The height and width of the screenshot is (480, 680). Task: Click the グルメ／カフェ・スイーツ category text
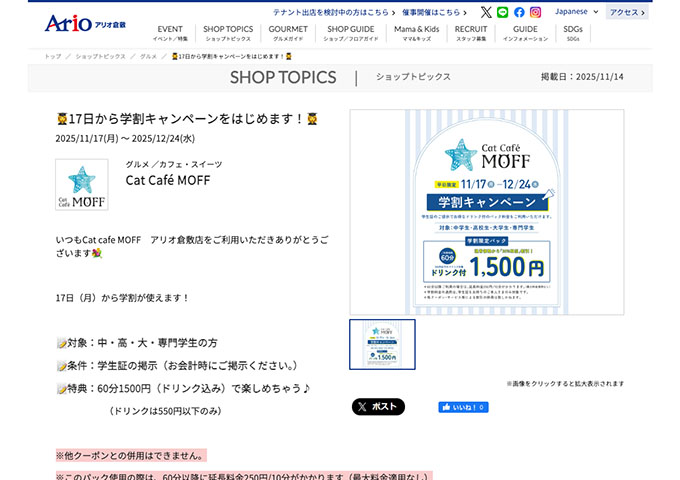pos(174,164)
